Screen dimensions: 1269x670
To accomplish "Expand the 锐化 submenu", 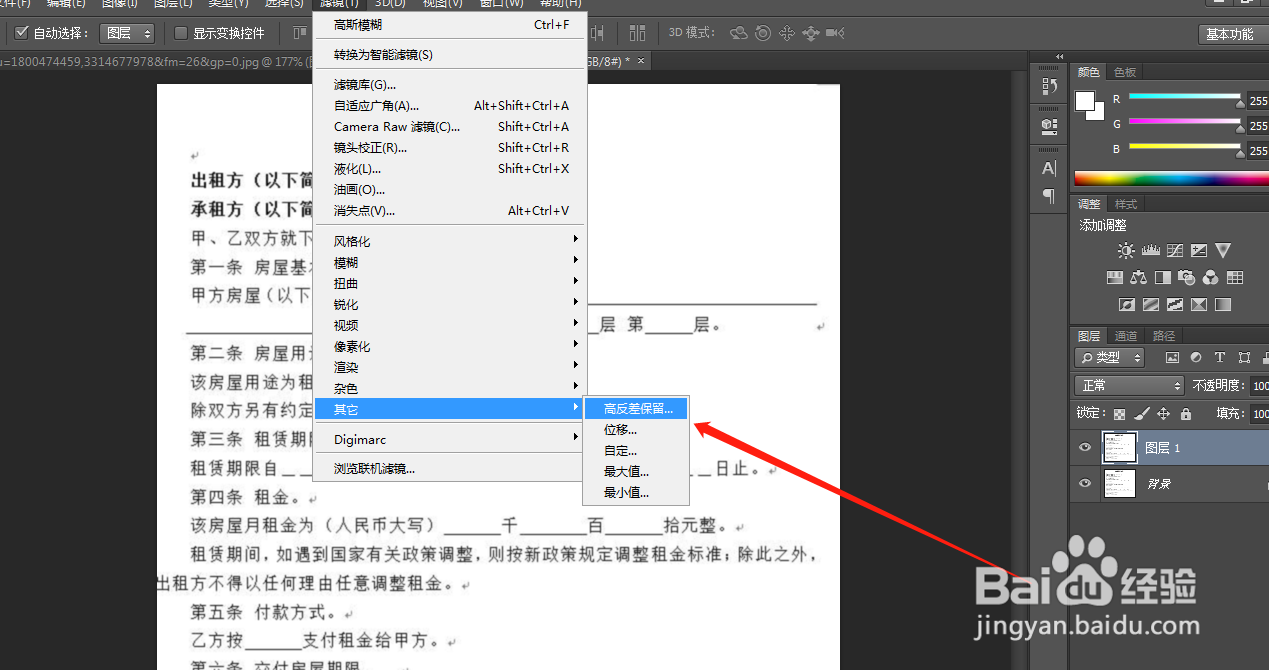I will point(449,304).
